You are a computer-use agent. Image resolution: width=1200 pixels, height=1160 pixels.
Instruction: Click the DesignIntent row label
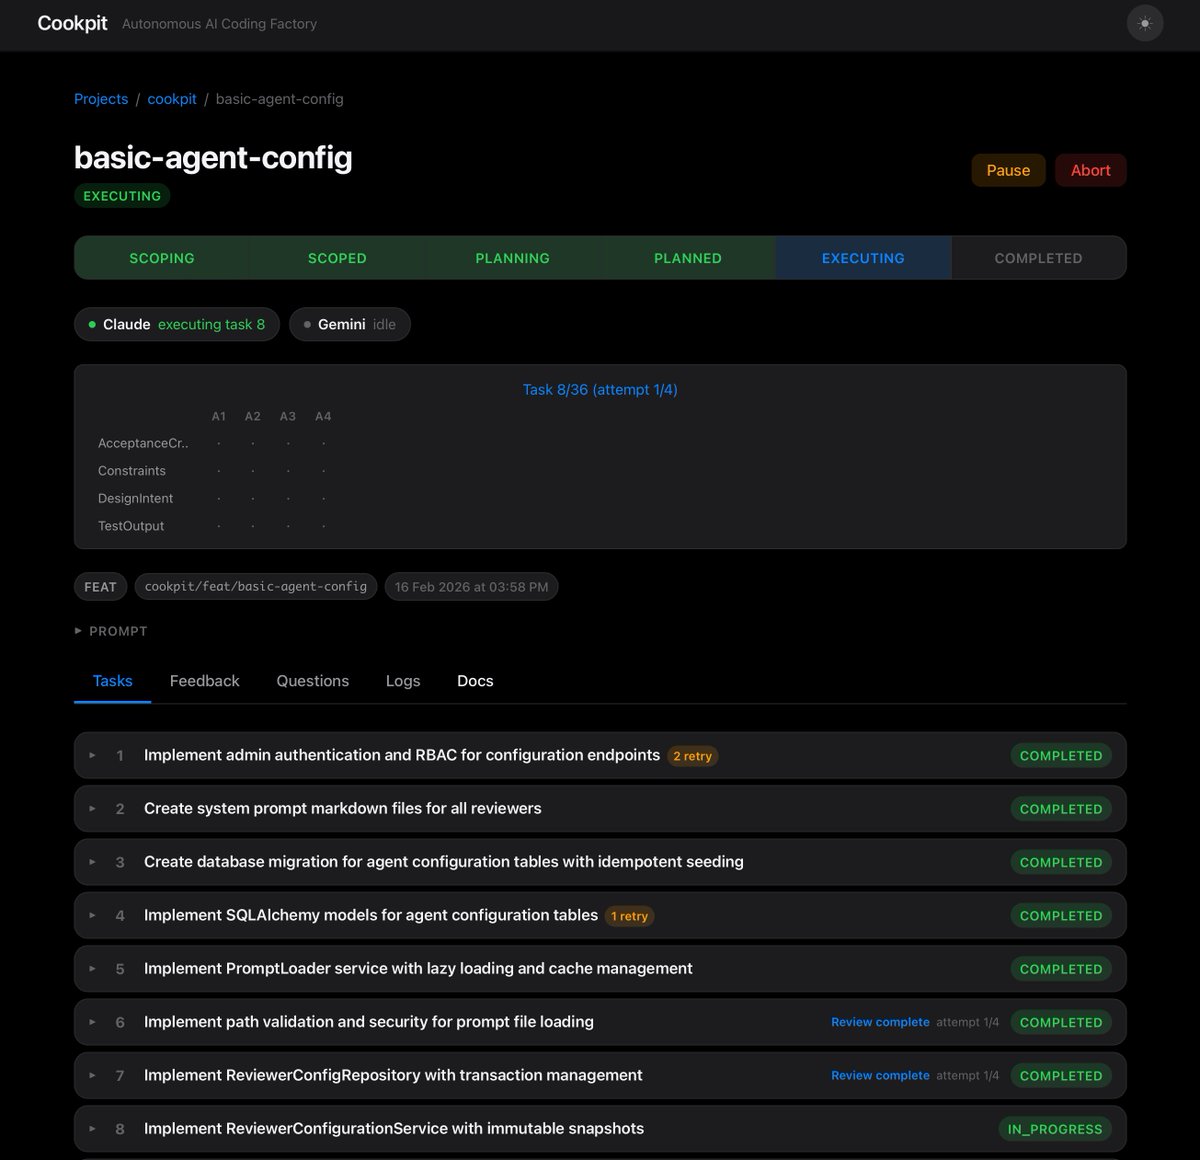coord(135,498)
